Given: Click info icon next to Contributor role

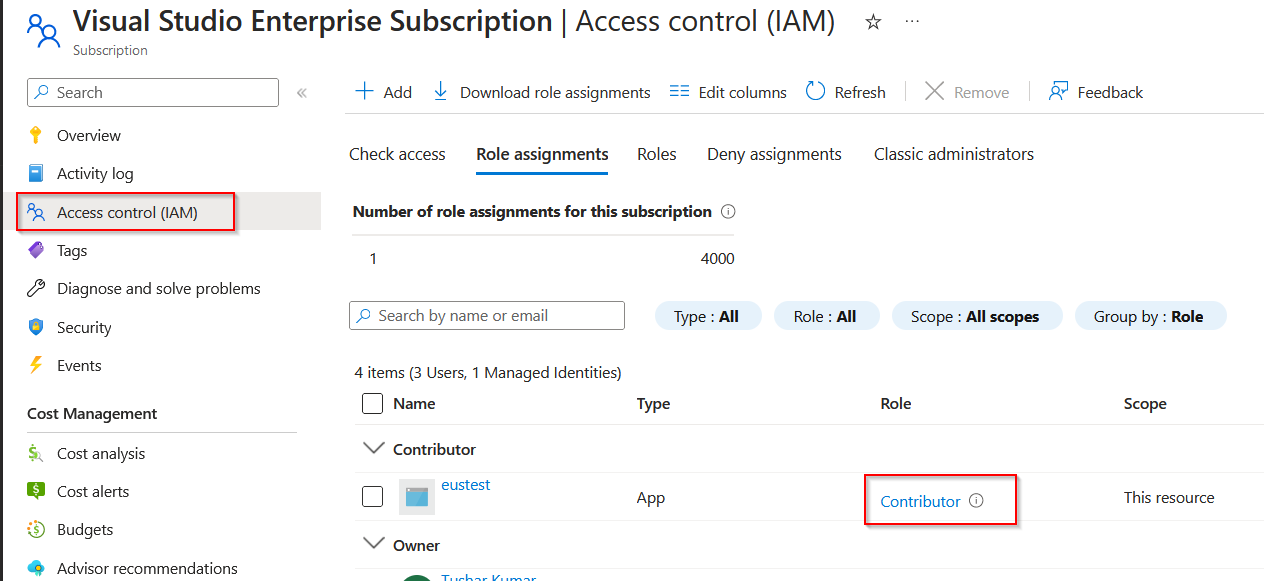Looking at the screenshot, I should pyautogui.click(x=976, y=501).
